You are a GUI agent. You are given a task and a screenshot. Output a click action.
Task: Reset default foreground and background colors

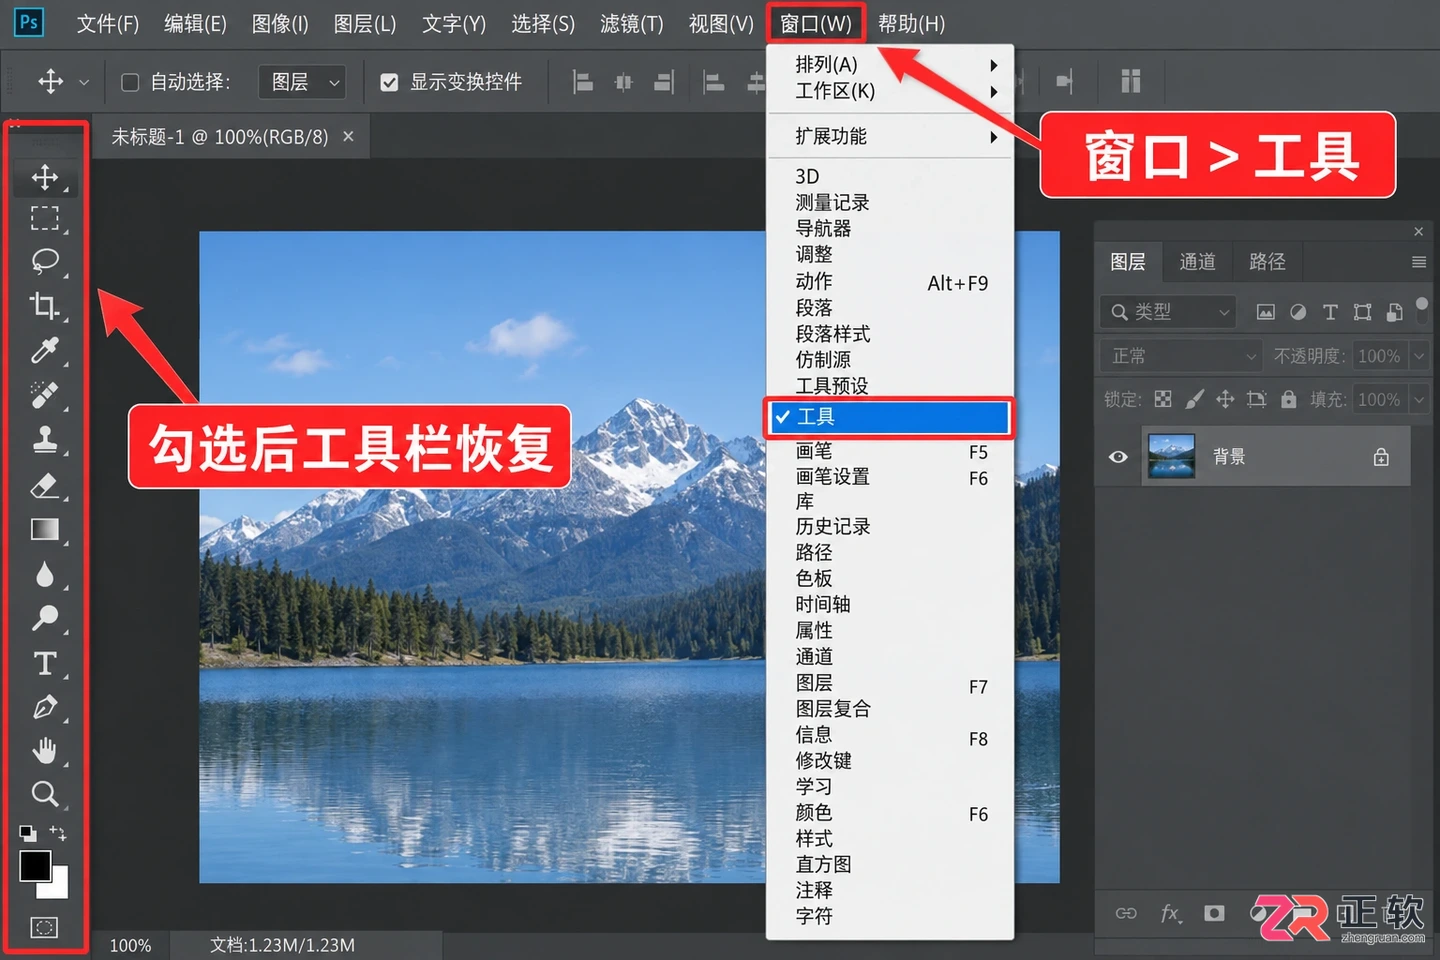28,833
